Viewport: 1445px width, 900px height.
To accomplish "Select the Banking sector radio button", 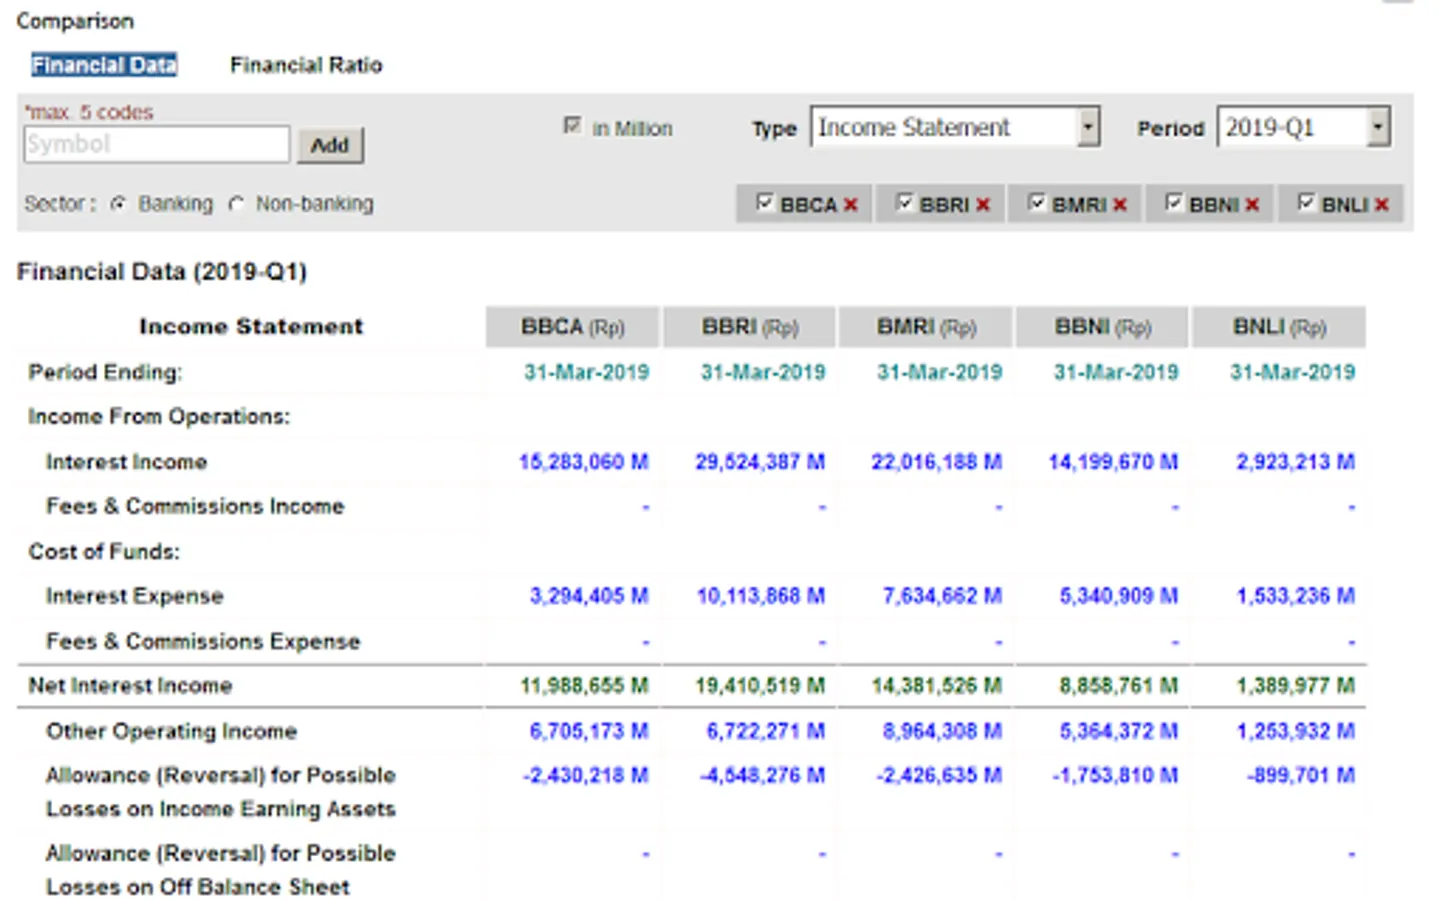I will click(119, 204).
